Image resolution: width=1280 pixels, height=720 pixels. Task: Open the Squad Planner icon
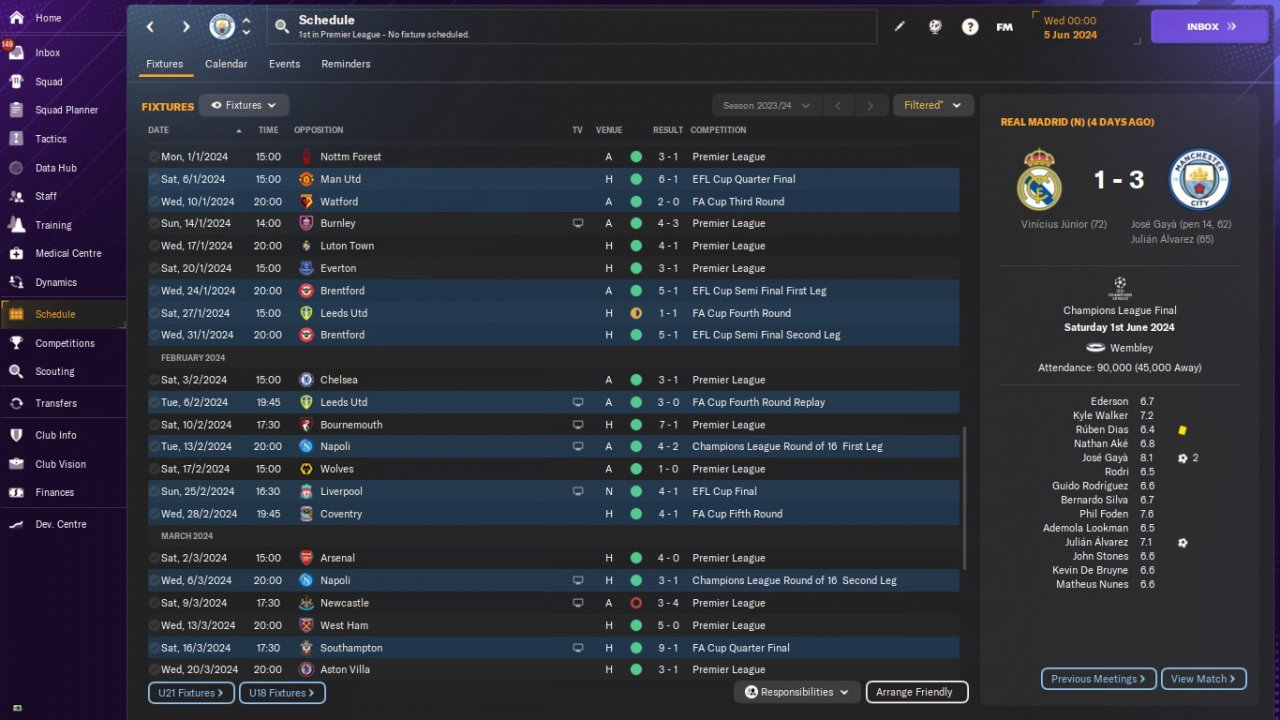coord(16,110)
